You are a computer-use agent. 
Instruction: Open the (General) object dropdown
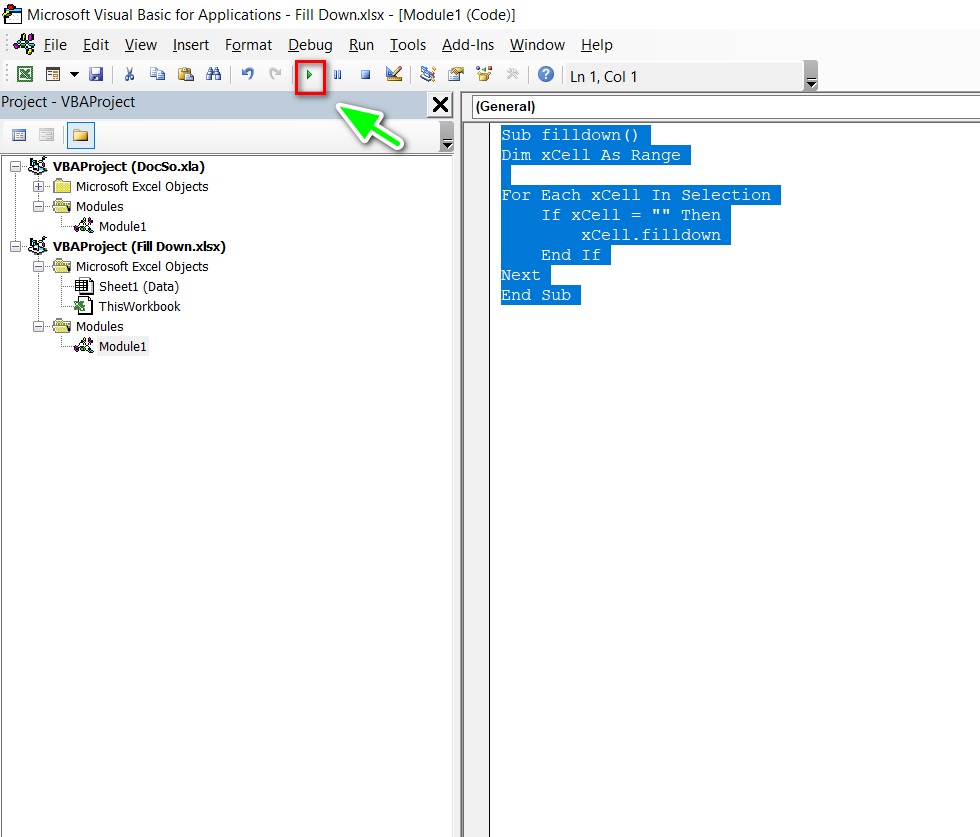click(720, 106)
